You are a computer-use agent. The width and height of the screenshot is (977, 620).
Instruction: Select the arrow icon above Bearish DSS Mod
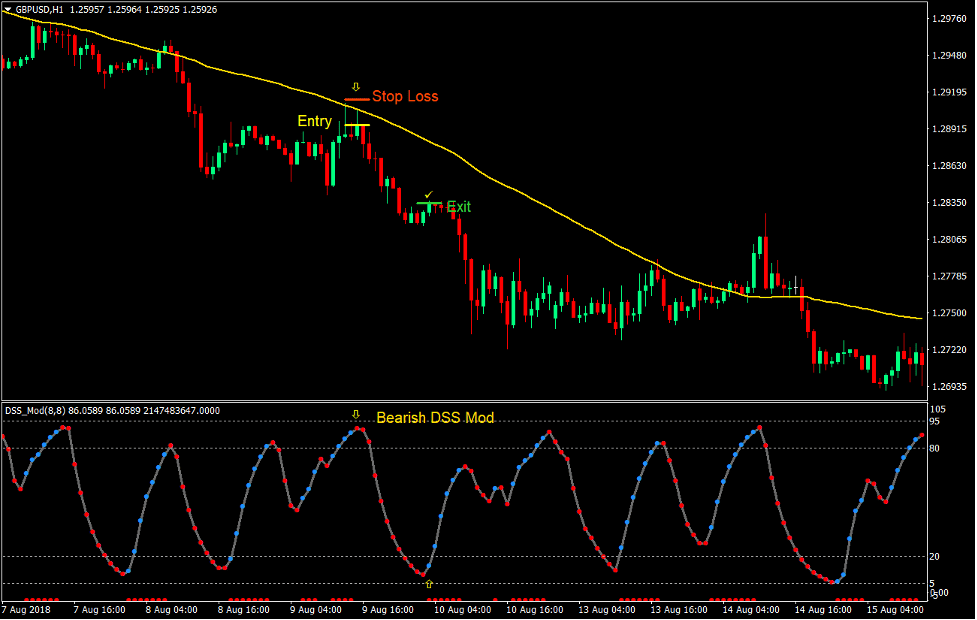pos(357,415)
